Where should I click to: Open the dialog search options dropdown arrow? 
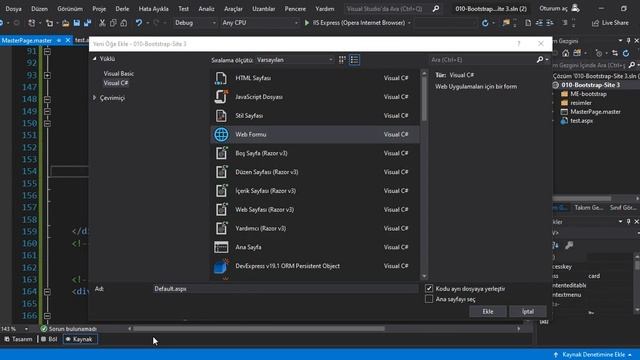tap(547, 60)
